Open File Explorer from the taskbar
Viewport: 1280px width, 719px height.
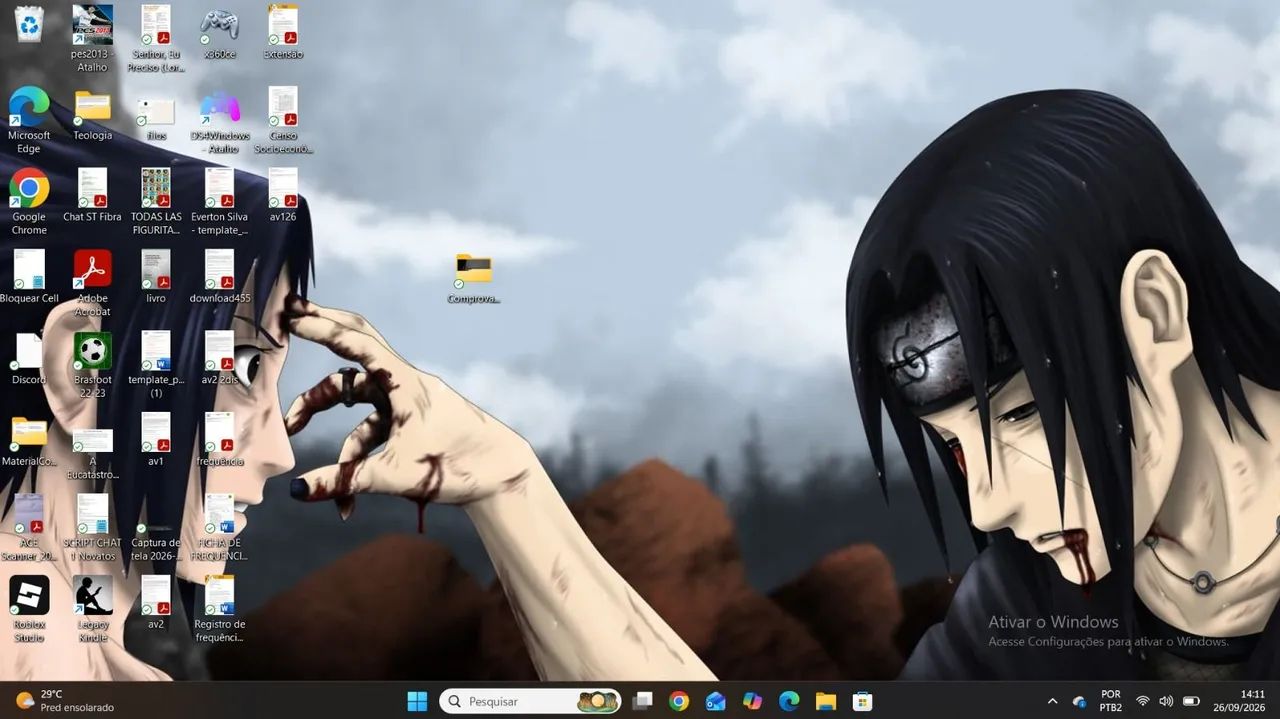826,701
